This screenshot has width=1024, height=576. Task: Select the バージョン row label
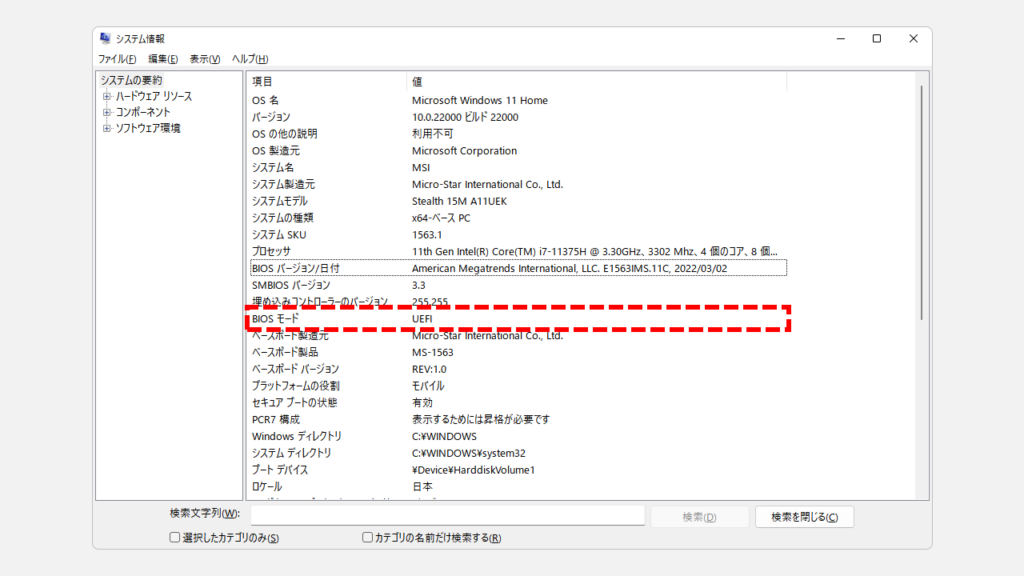271,117
